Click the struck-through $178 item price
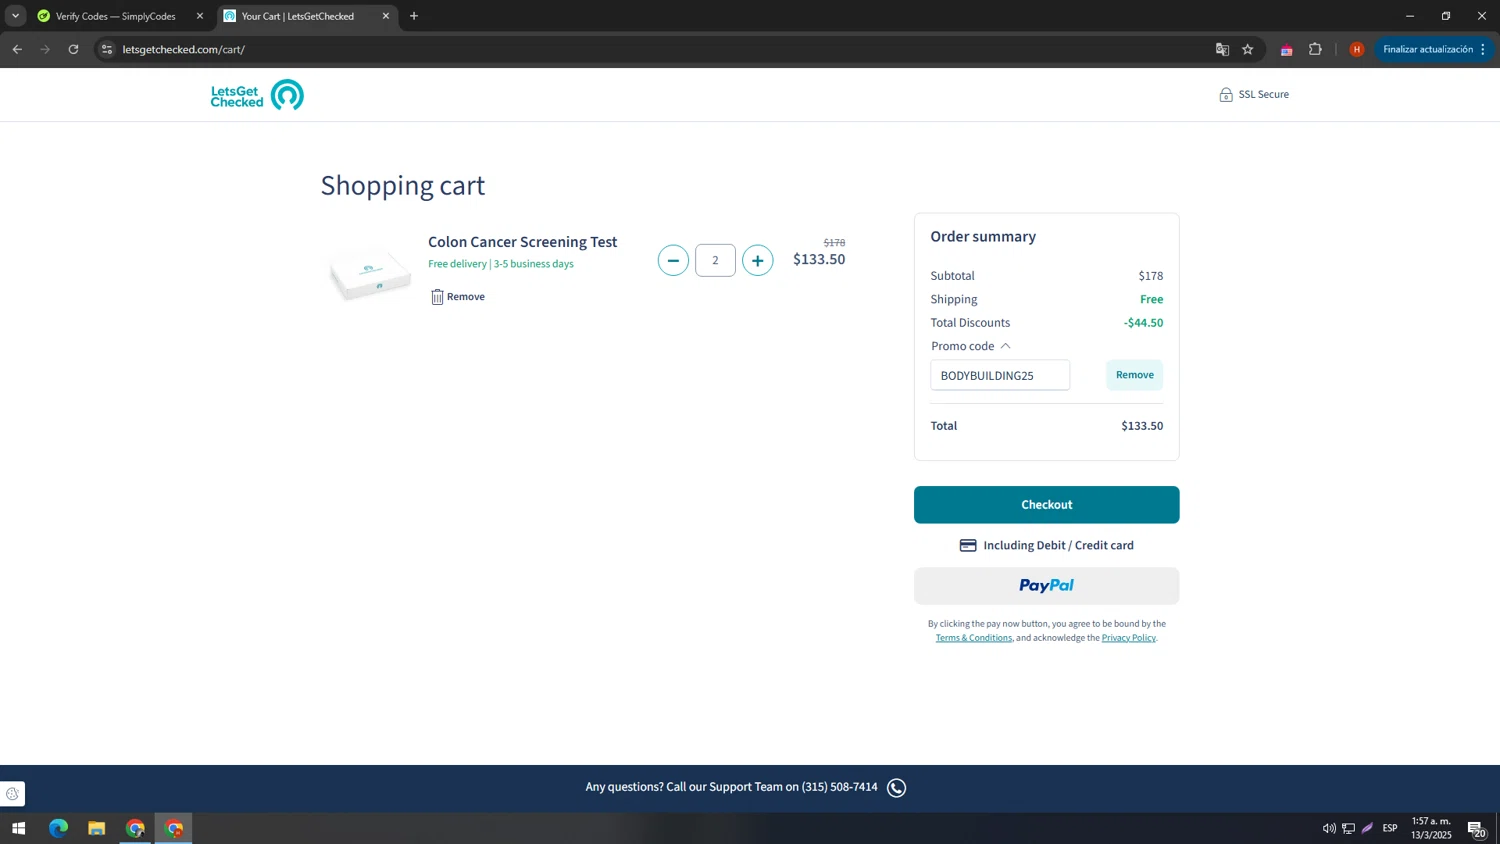This screenshot has width=1500, height=844. 834,243
